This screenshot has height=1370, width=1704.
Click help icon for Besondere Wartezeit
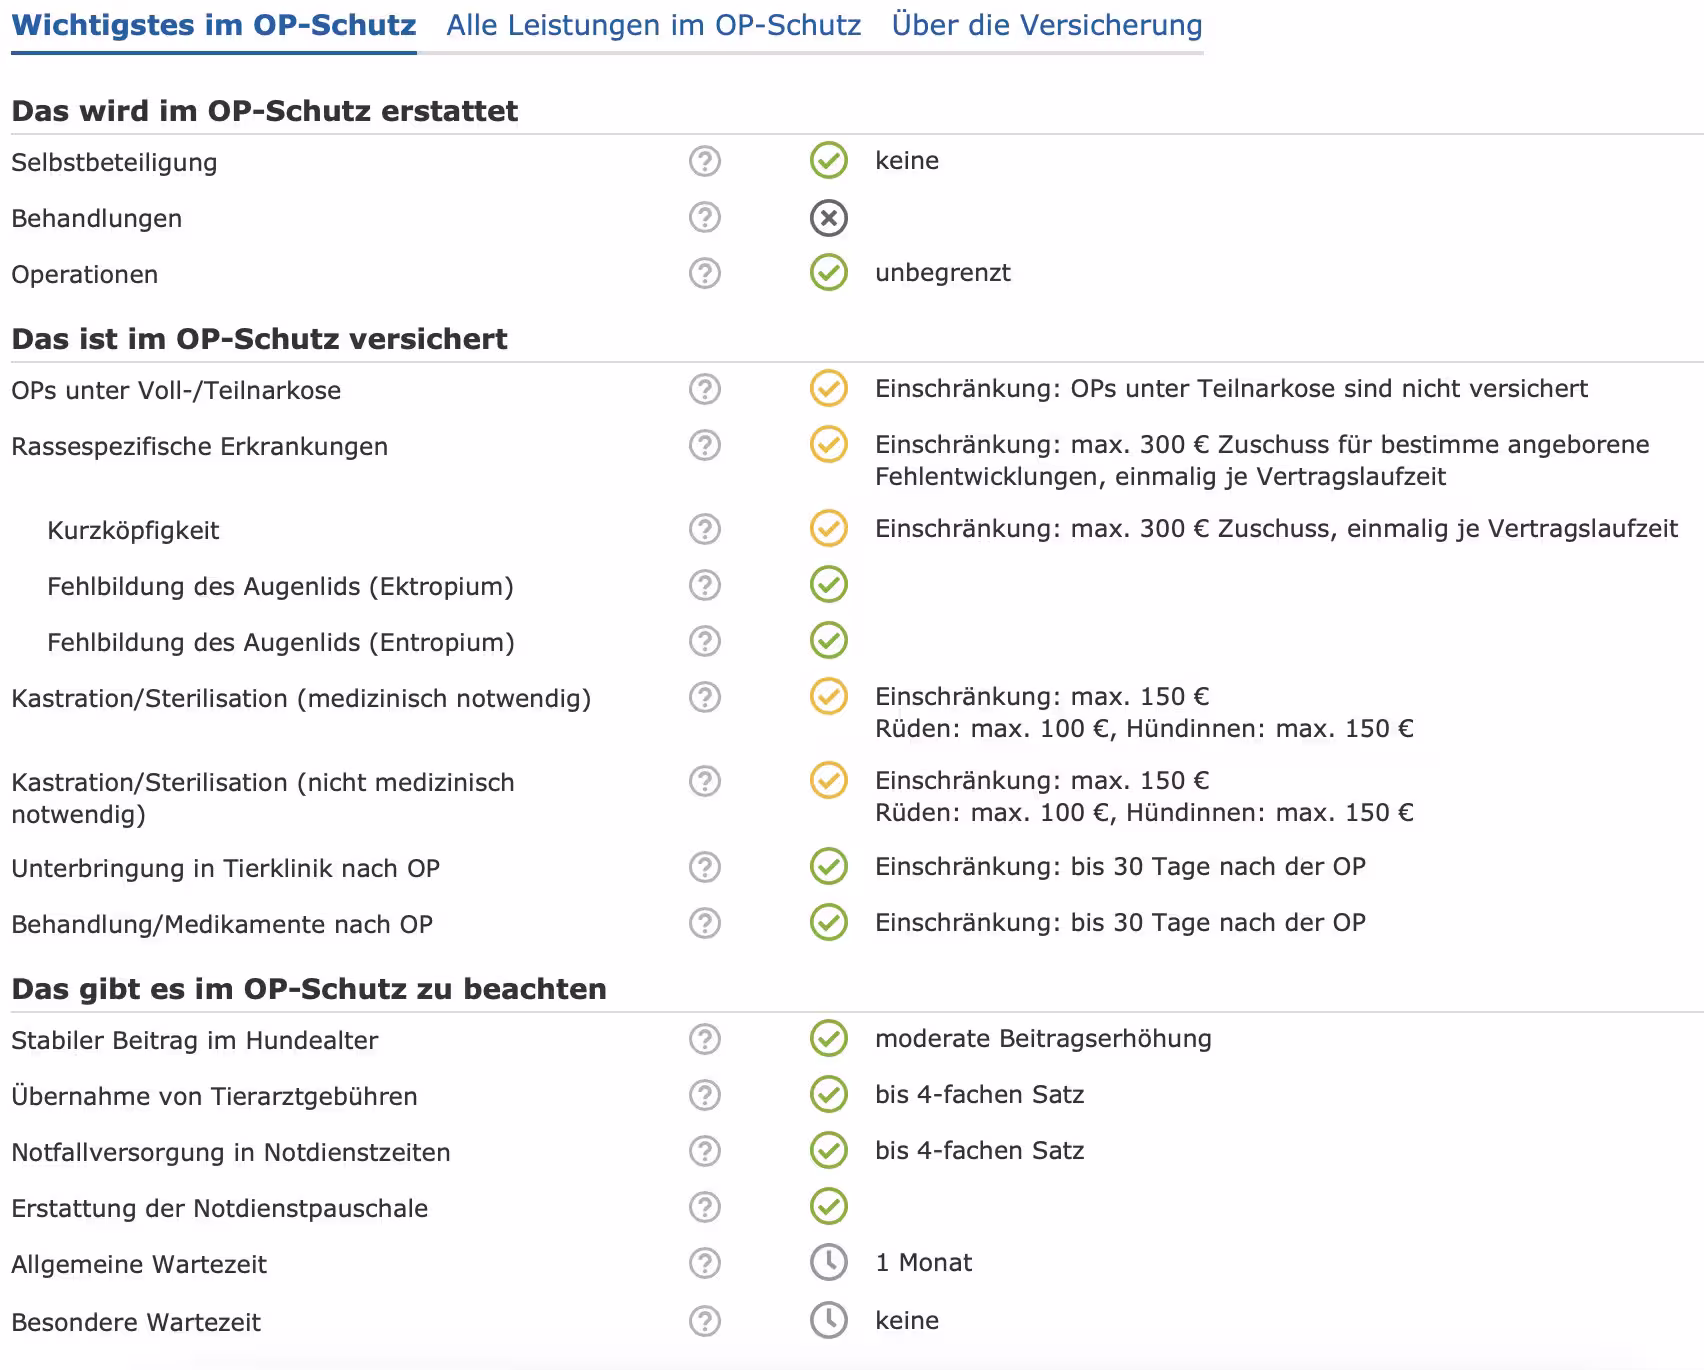tap(705, 1321)
